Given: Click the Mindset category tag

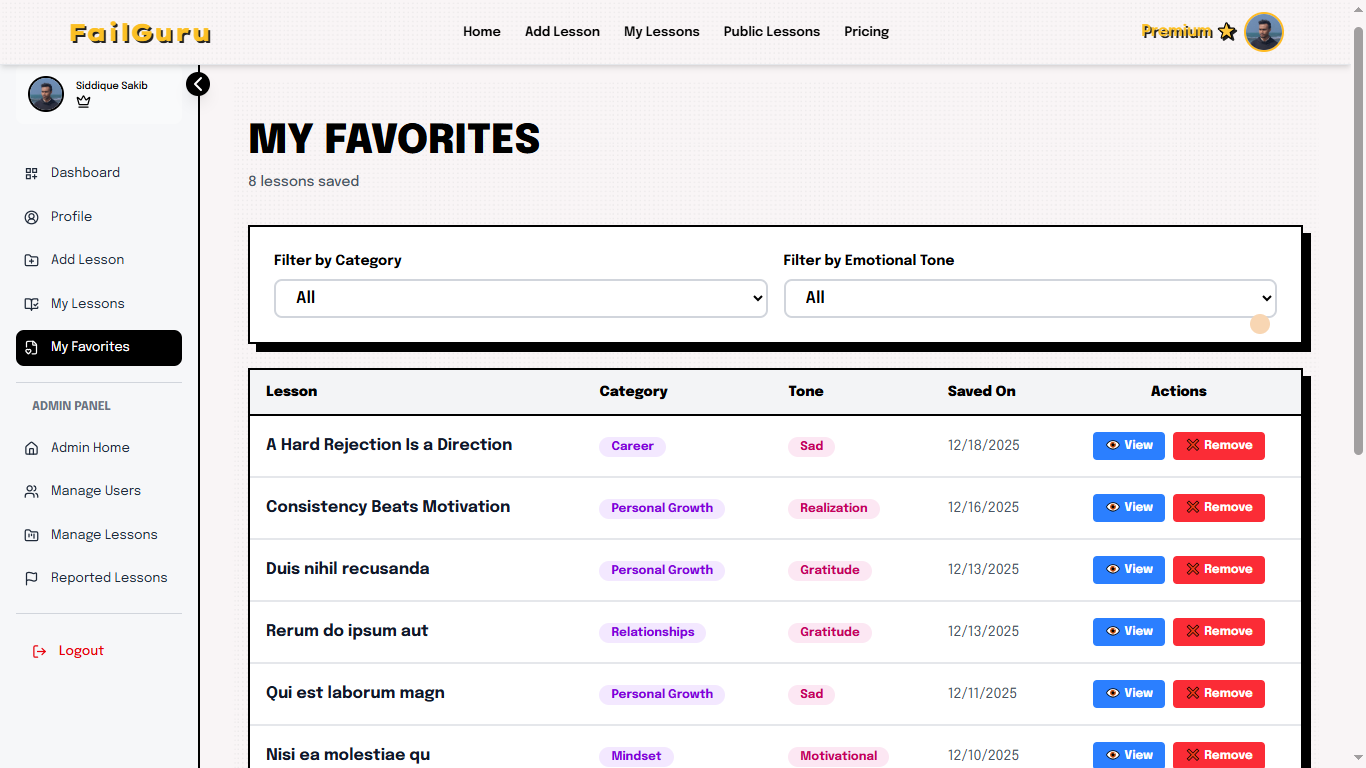Looking at the screenshot, I should pos(636,756).
